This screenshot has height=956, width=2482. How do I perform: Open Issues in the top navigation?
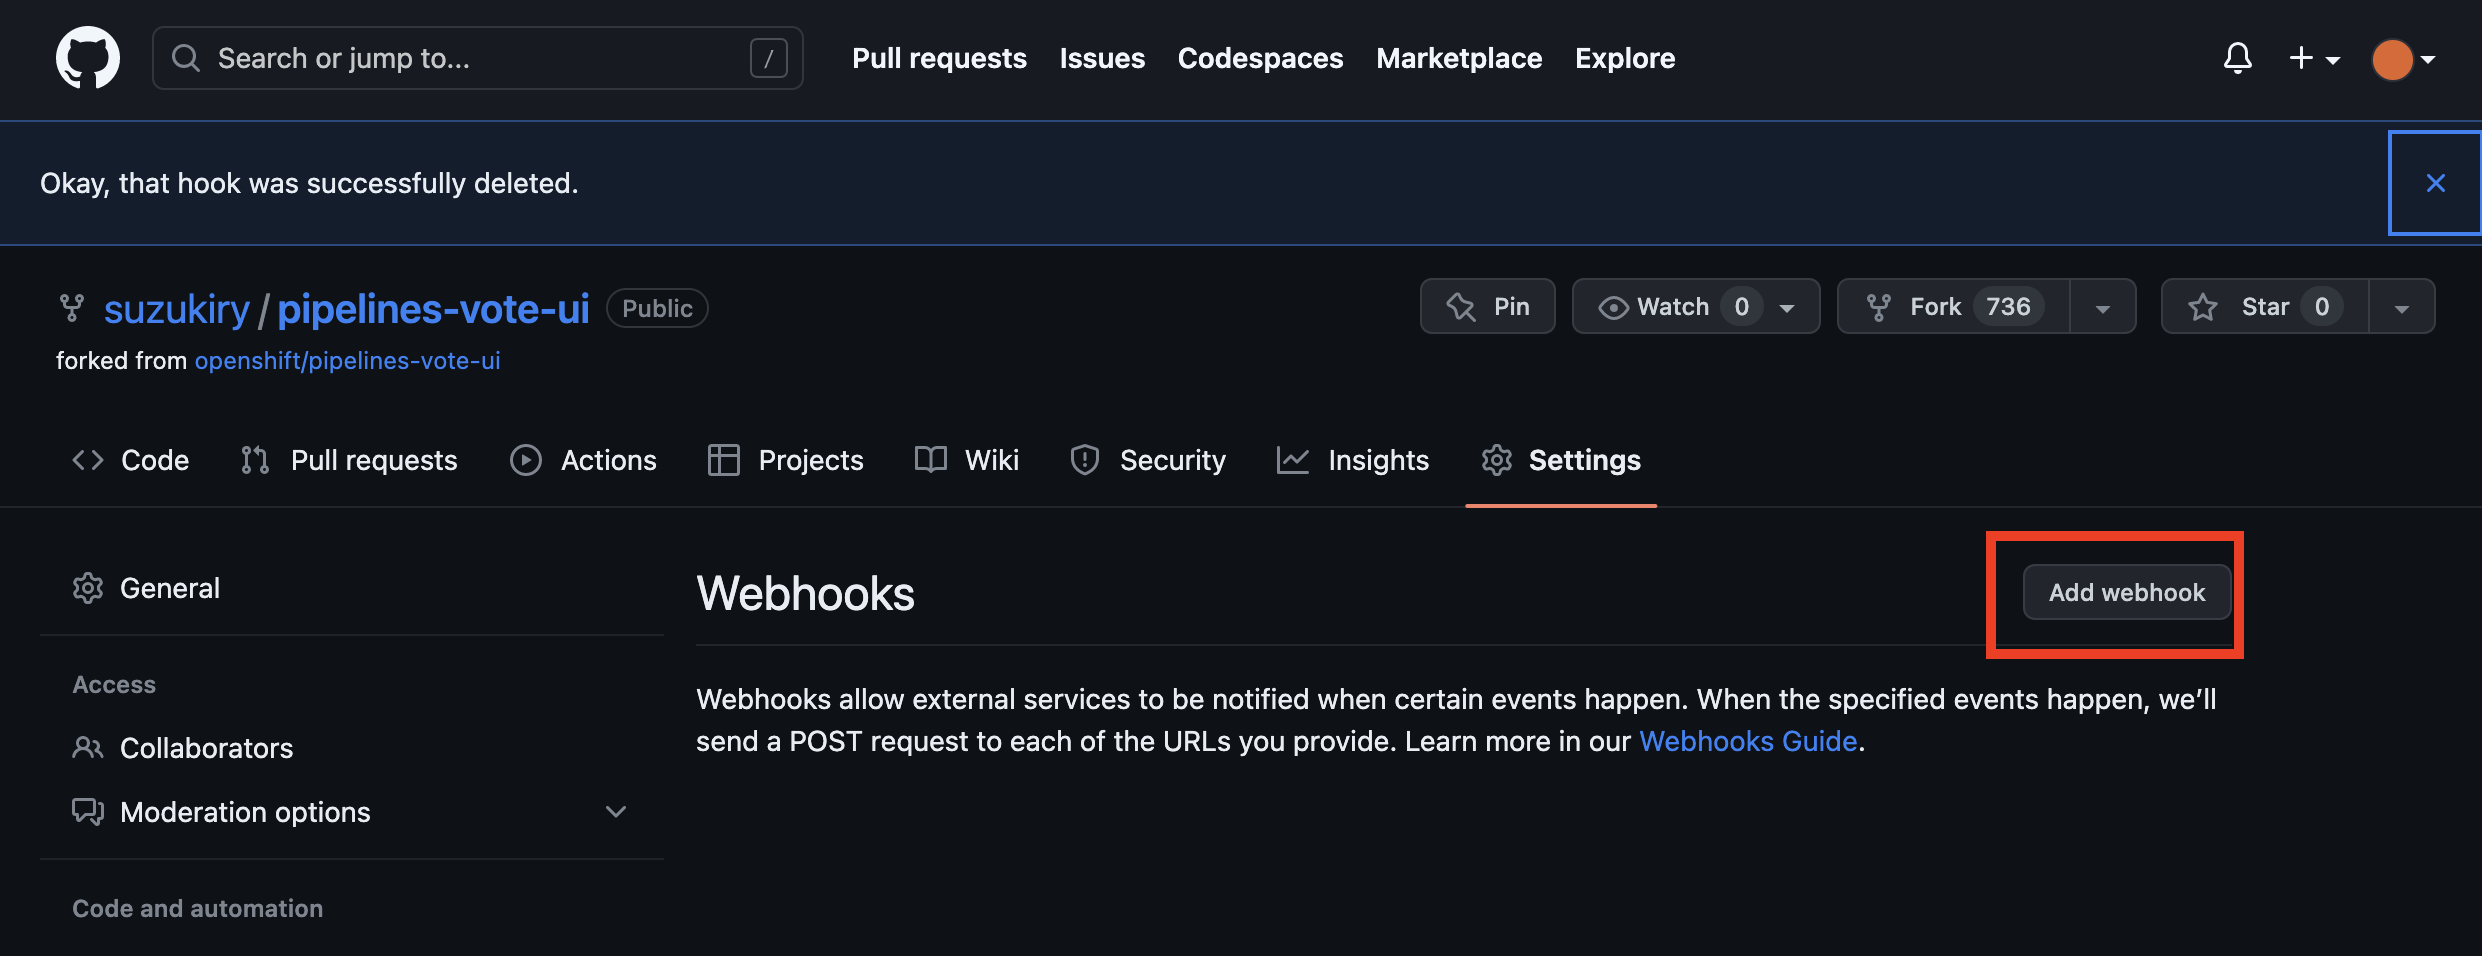pos(1102,58)
